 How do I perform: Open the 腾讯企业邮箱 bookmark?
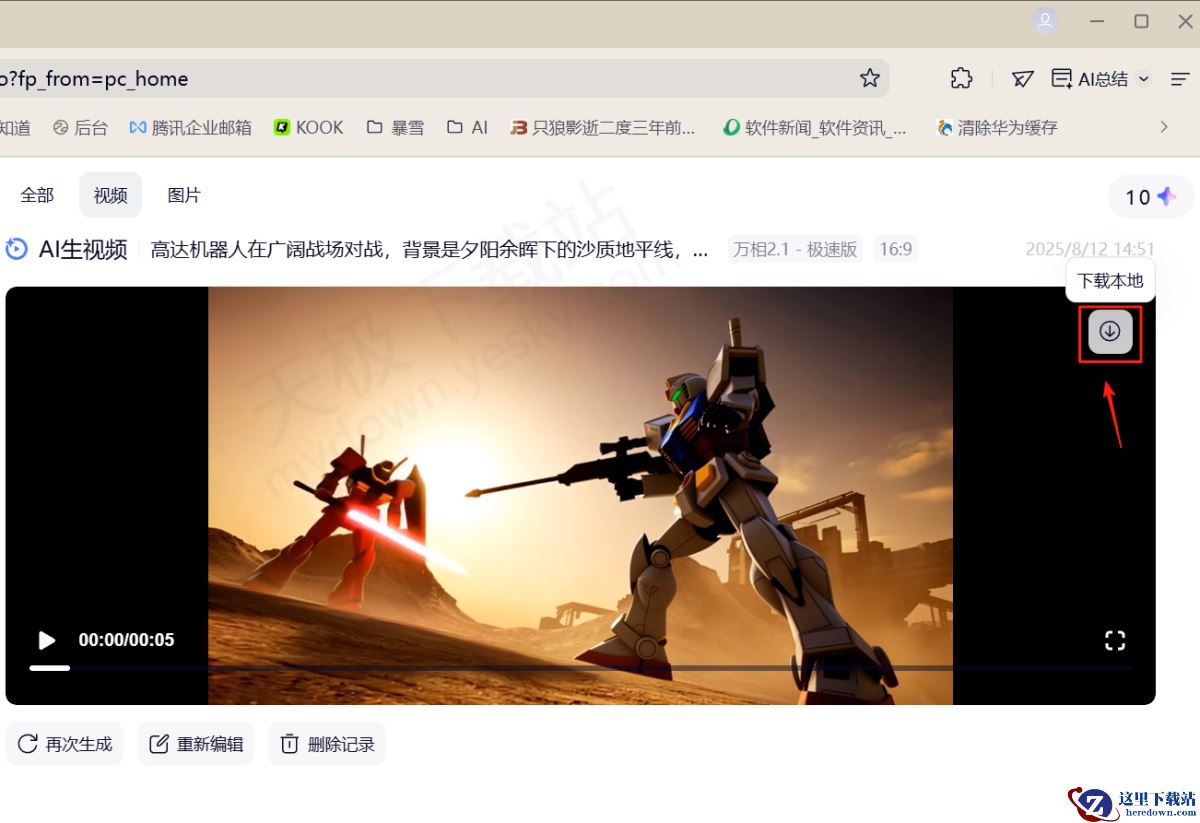tap(191, 127)
